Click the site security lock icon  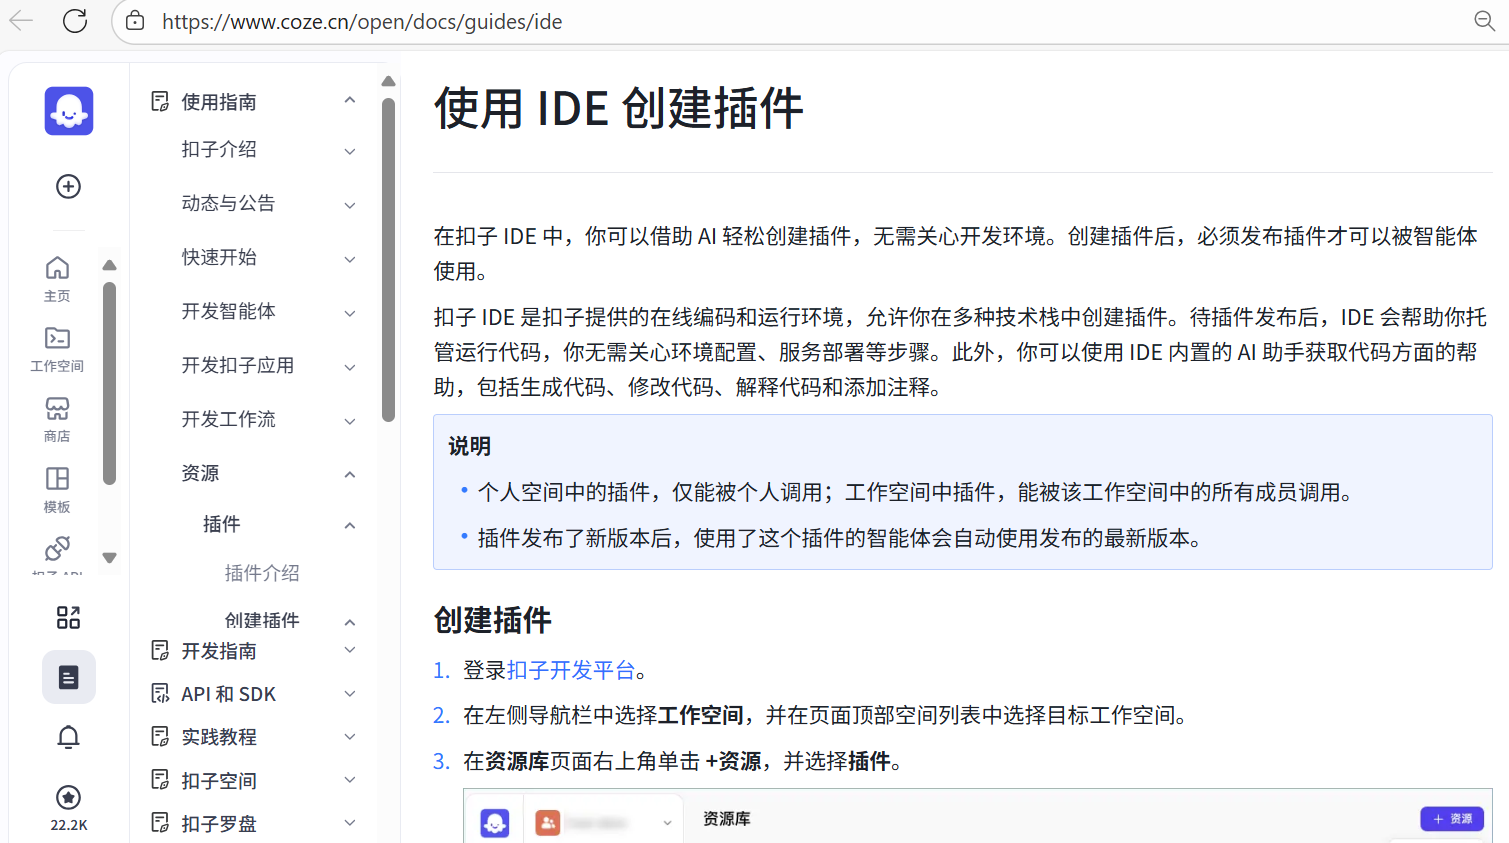(x=135, y=21)
